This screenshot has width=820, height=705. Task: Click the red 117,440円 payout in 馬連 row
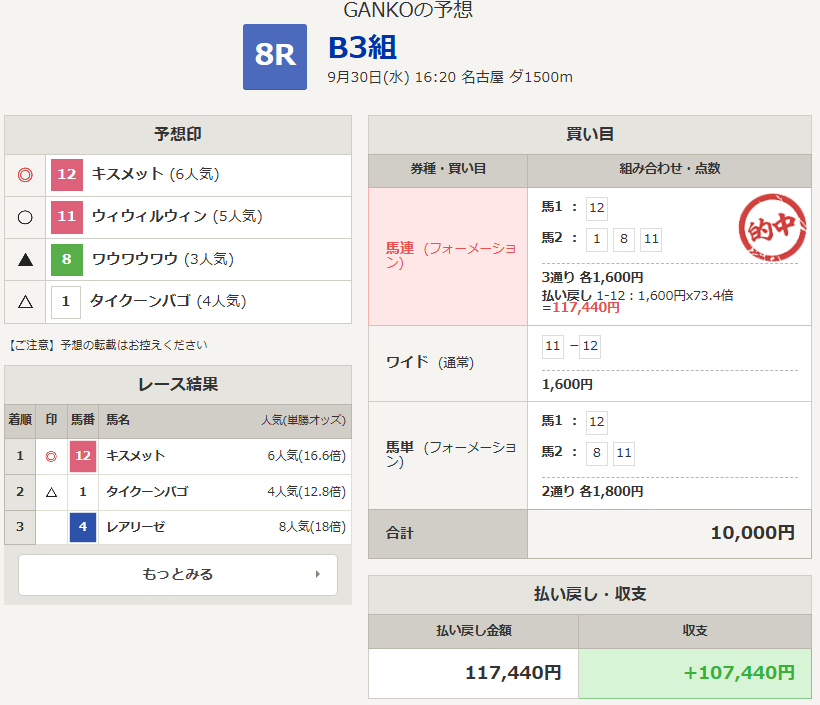tap(586, 308)
